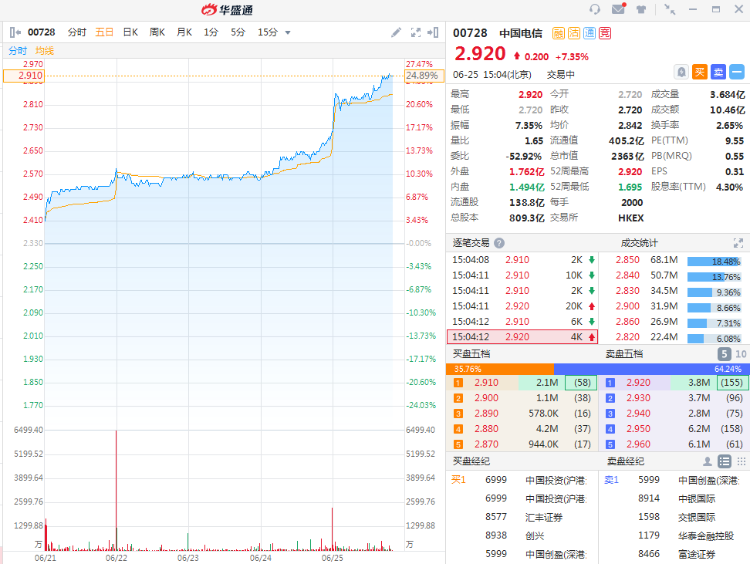Collapse the right quote panel icon
The width and height of the screenshot is (750, 564).
point(433,32)
